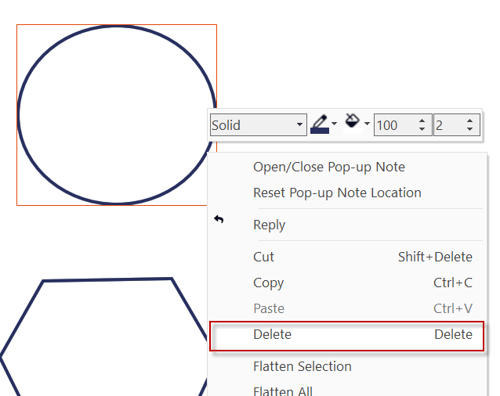
Task: Decrease opacity with the down arrow
Action: 422,129
